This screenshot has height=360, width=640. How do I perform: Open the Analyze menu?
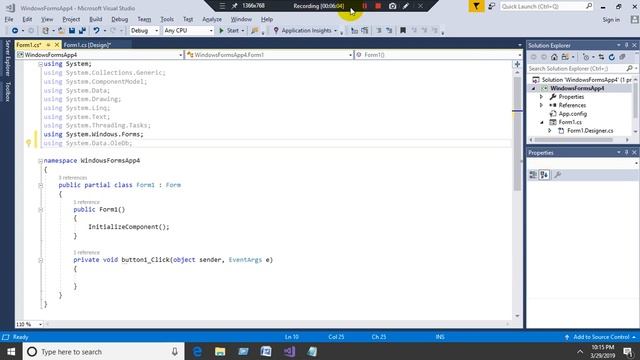coord(212,19)
